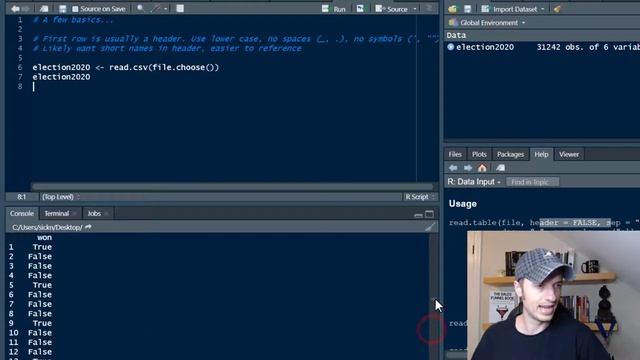
Task: Expand election2020 data object details
Action: tap(451, 47)
